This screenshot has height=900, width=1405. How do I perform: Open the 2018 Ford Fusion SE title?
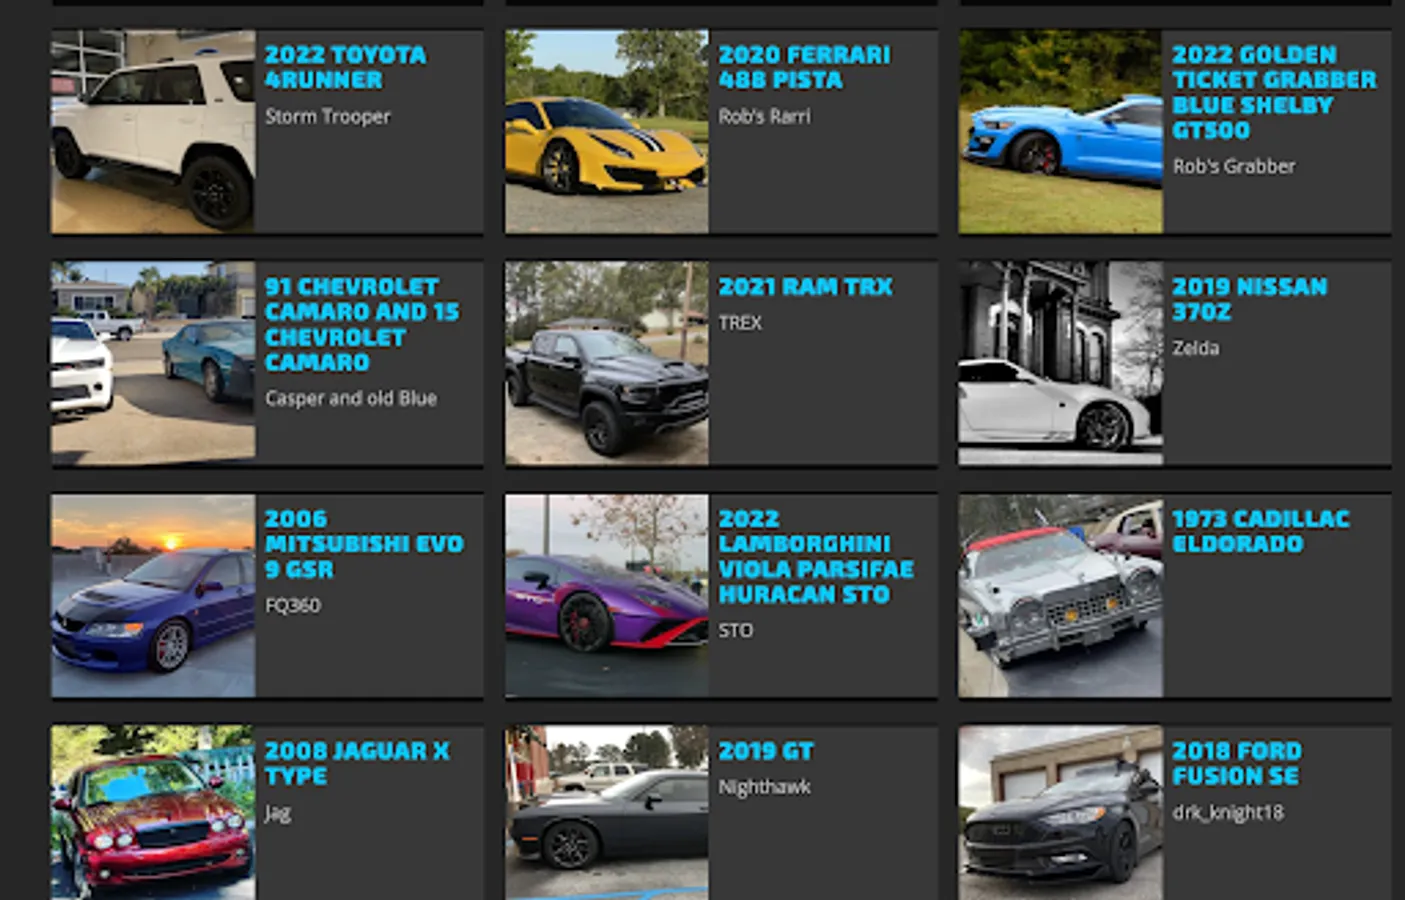[x=1237, y=763]
